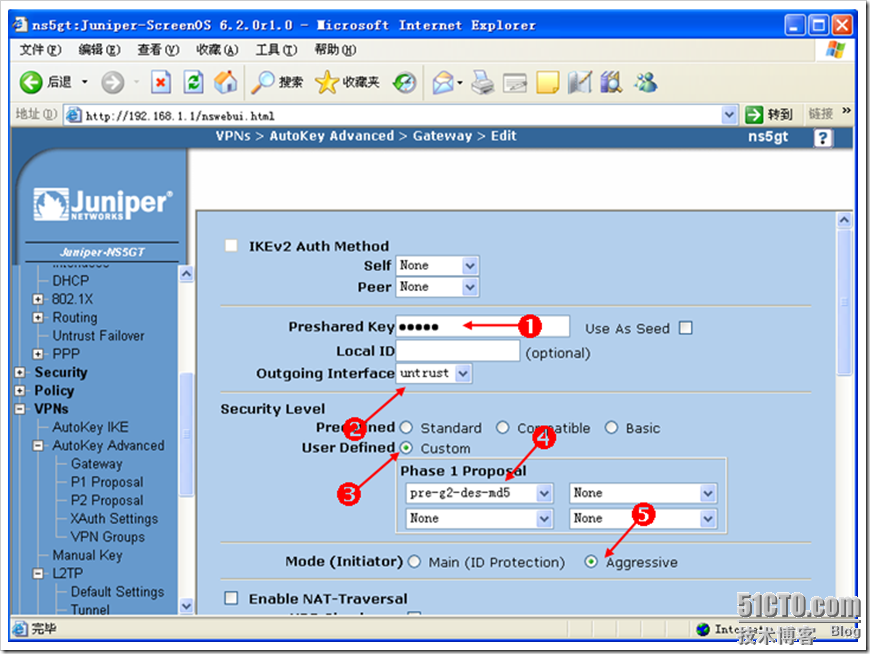Image resolution: width=870 pixels, height=654 pixels.
Task: Open the File (文件) menu
Action: click(40, 50)
